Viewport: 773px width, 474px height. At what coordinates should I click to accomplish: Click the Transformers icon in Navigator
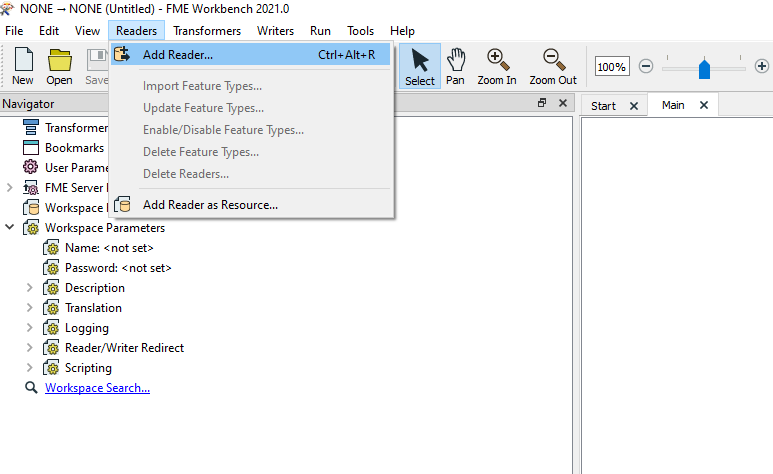(x=31, y=127)
